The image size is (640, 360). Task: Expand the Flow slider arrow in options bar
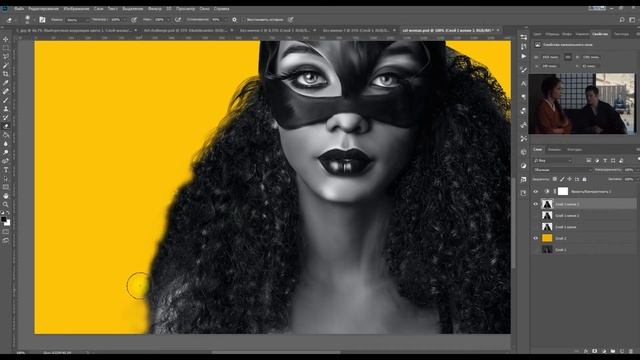168,20
